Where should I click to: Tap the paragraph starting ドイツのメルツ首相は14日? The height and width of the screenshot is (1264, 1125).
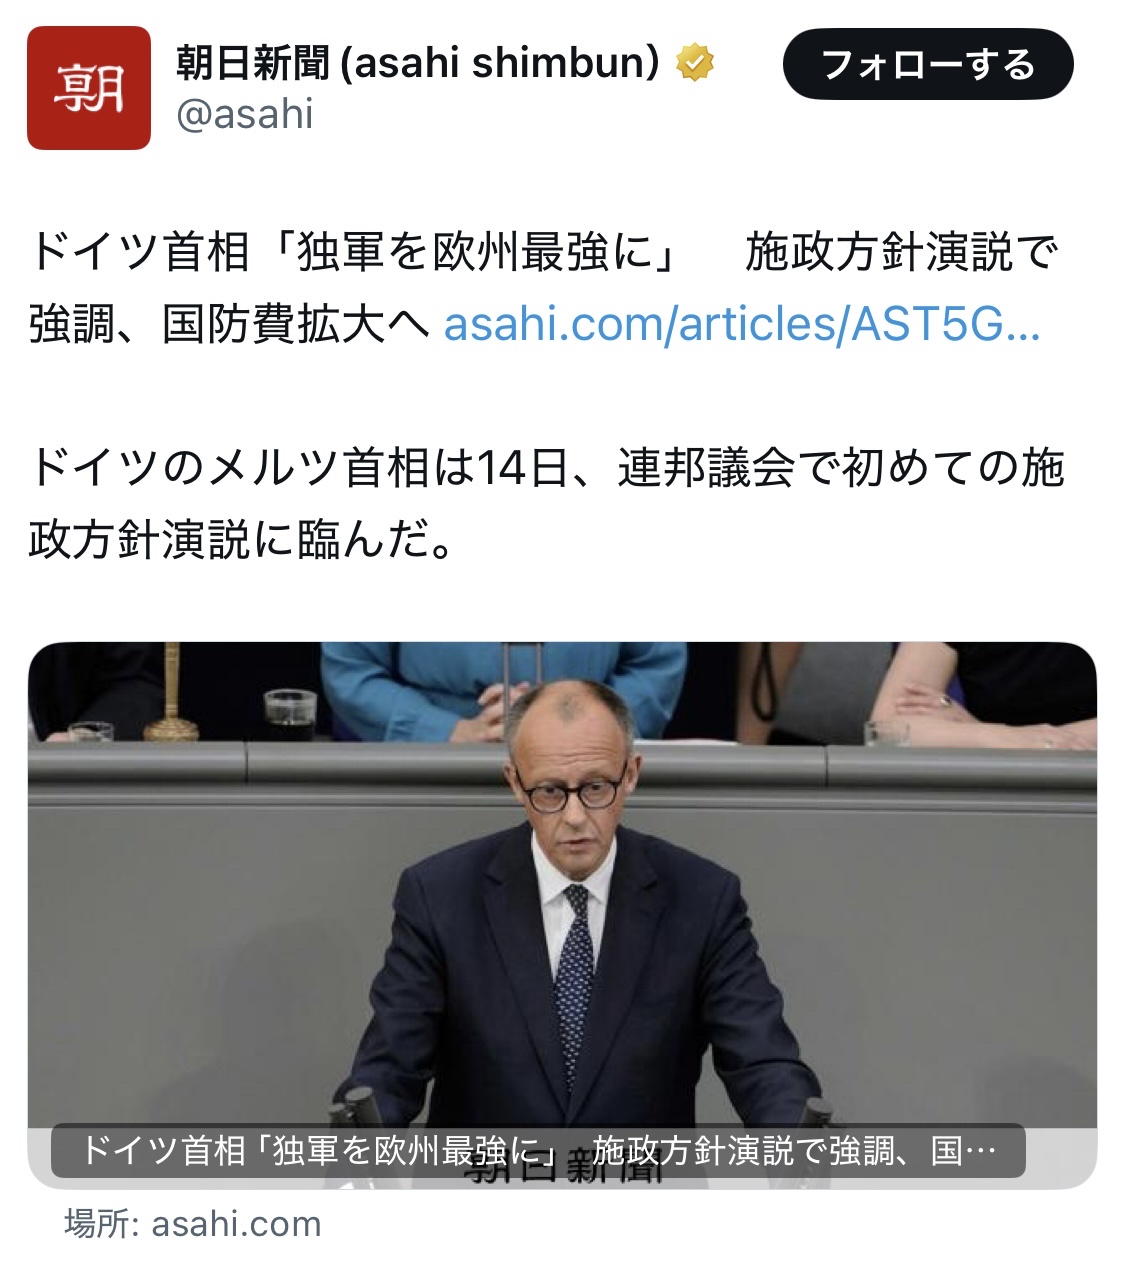point(547,504)
